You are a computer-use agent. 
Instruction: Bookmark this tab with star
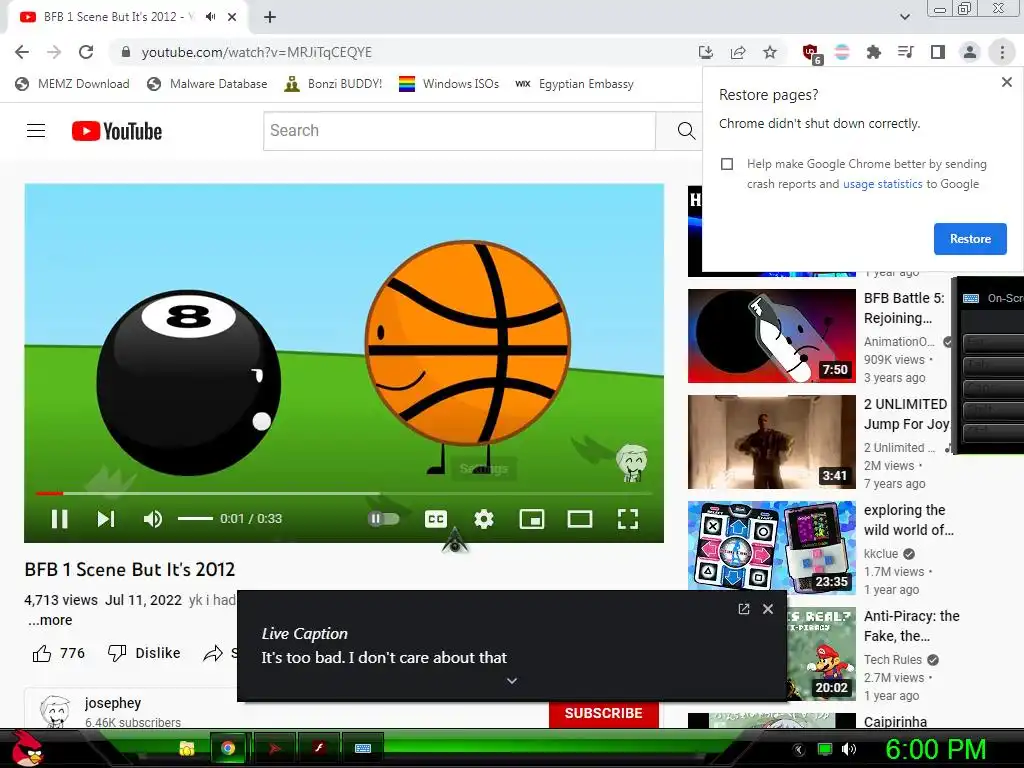(x=770, y=52)
